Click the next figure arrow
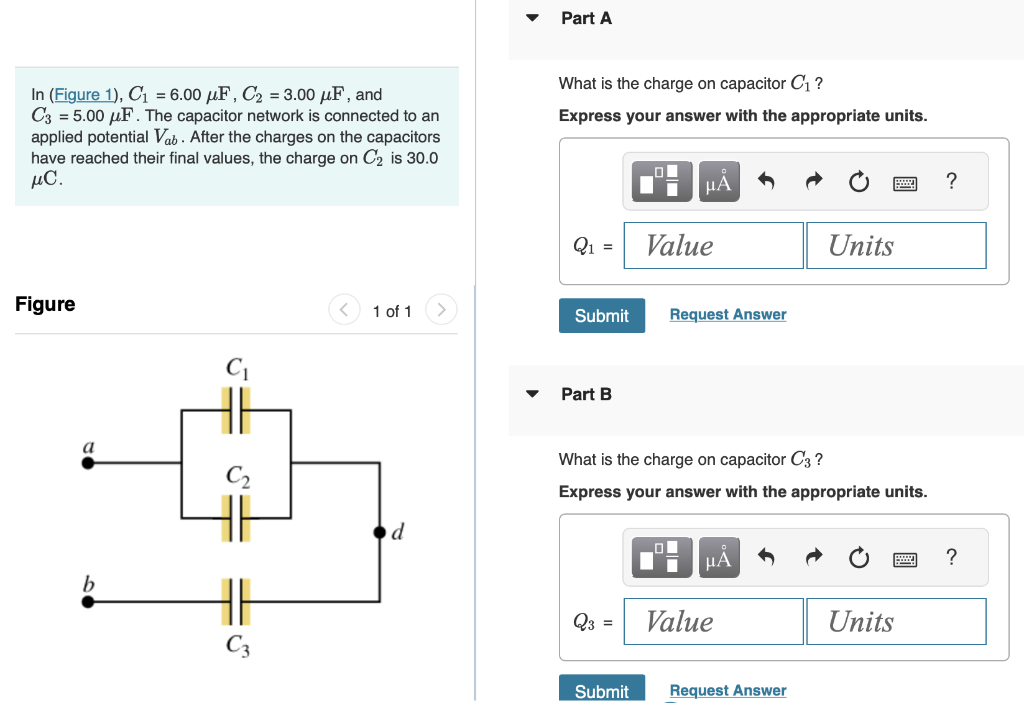 pyautogui.click(x=441, y=310)
